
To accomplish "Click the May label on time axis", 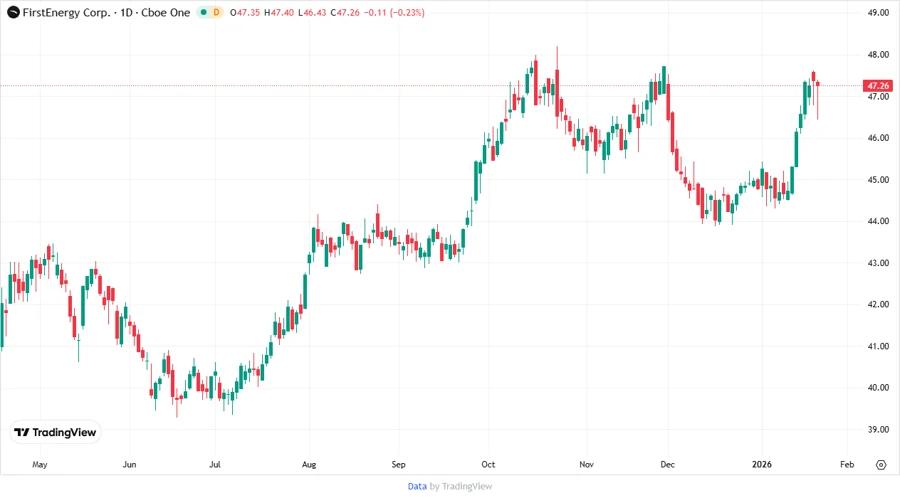I will (x=40, y=465).
